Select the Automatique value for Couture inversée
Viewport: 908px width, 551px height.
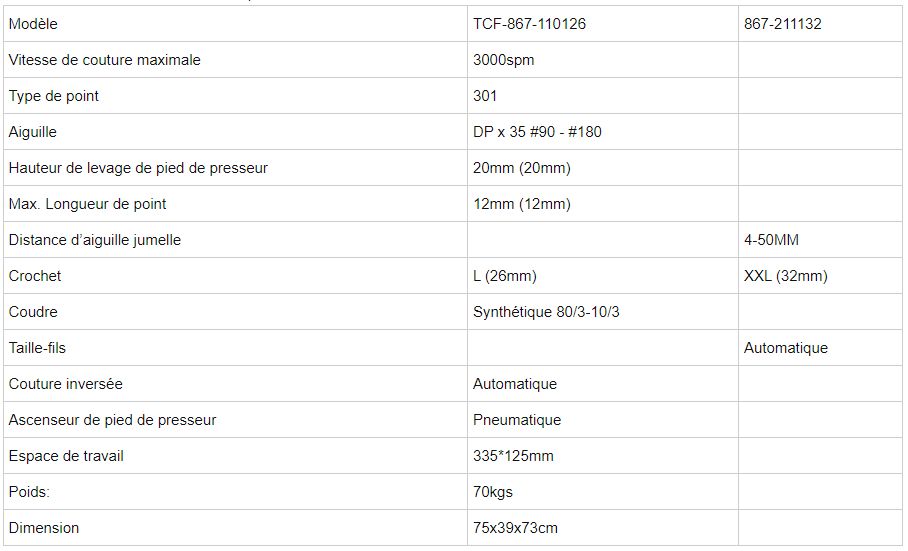coord(514,384)
